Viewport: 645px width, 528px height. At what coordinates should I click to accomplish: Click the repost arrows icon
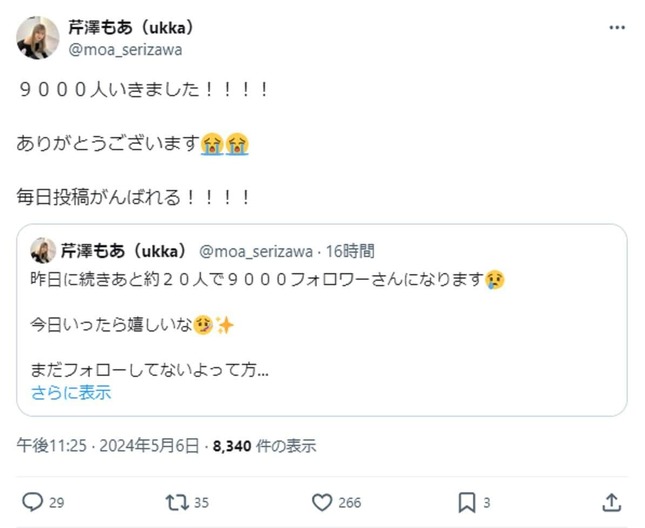[174, 502]
